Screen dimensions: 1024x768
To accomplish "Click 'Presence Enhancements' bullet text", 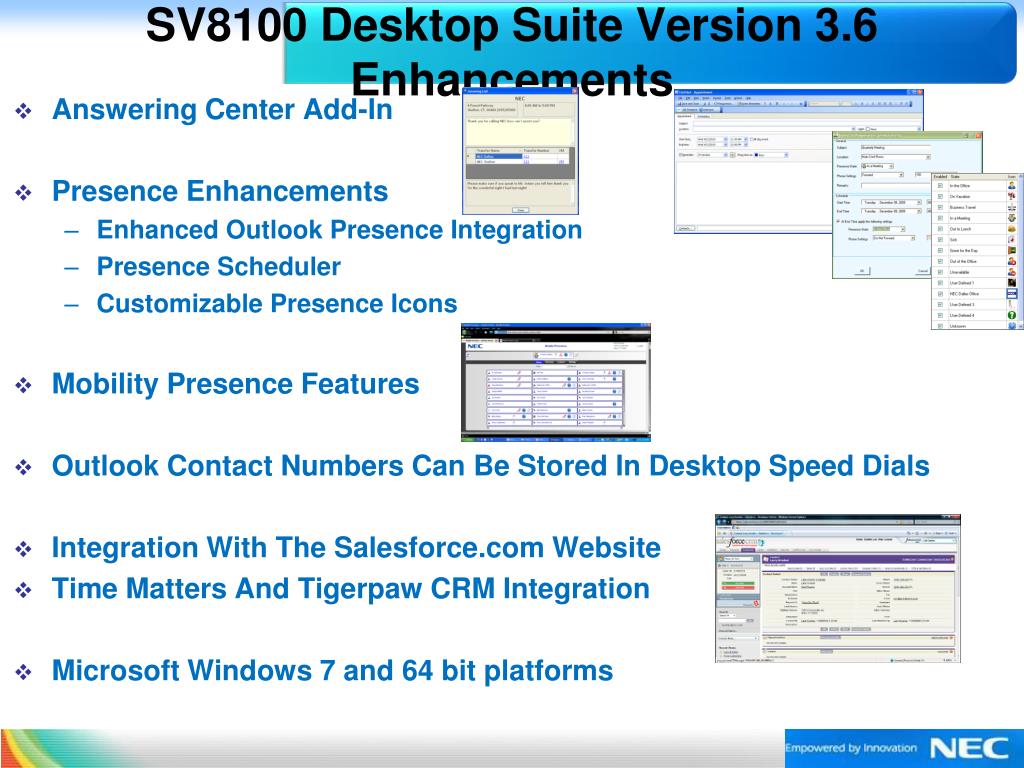I will pos(220,191).
